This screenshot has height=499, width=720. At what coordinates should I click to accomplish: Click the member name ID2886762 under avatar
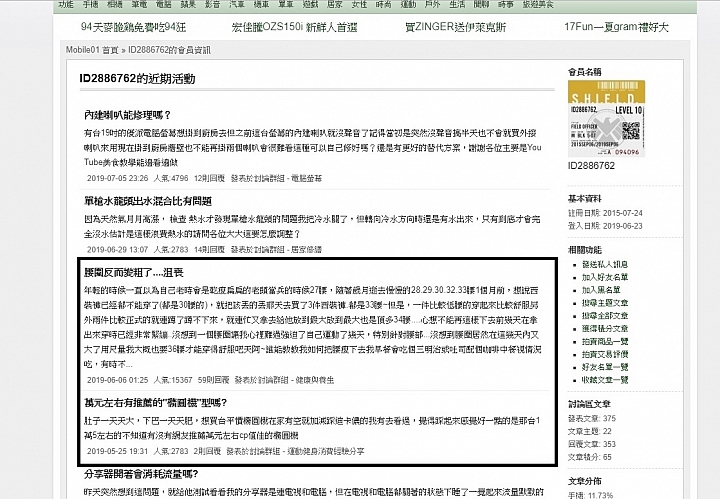[591, 166]
